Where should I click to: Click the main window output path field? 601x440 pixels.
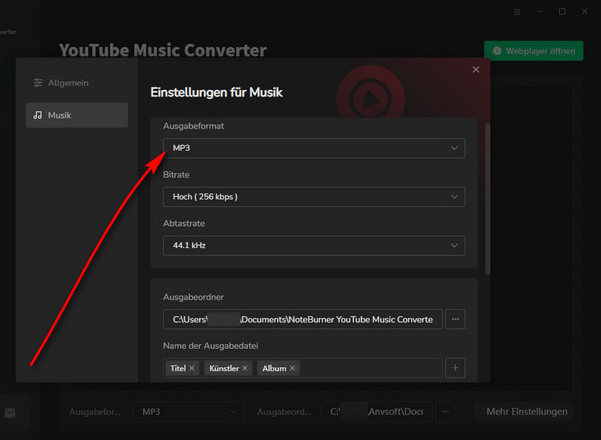(x=376, y=412)
